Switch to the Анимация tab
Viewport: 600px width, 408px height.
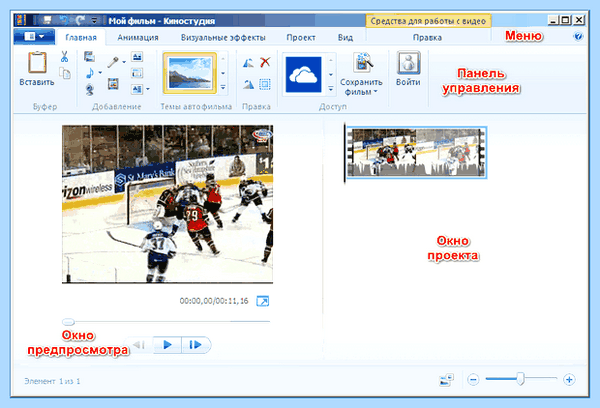pos(138,38)
